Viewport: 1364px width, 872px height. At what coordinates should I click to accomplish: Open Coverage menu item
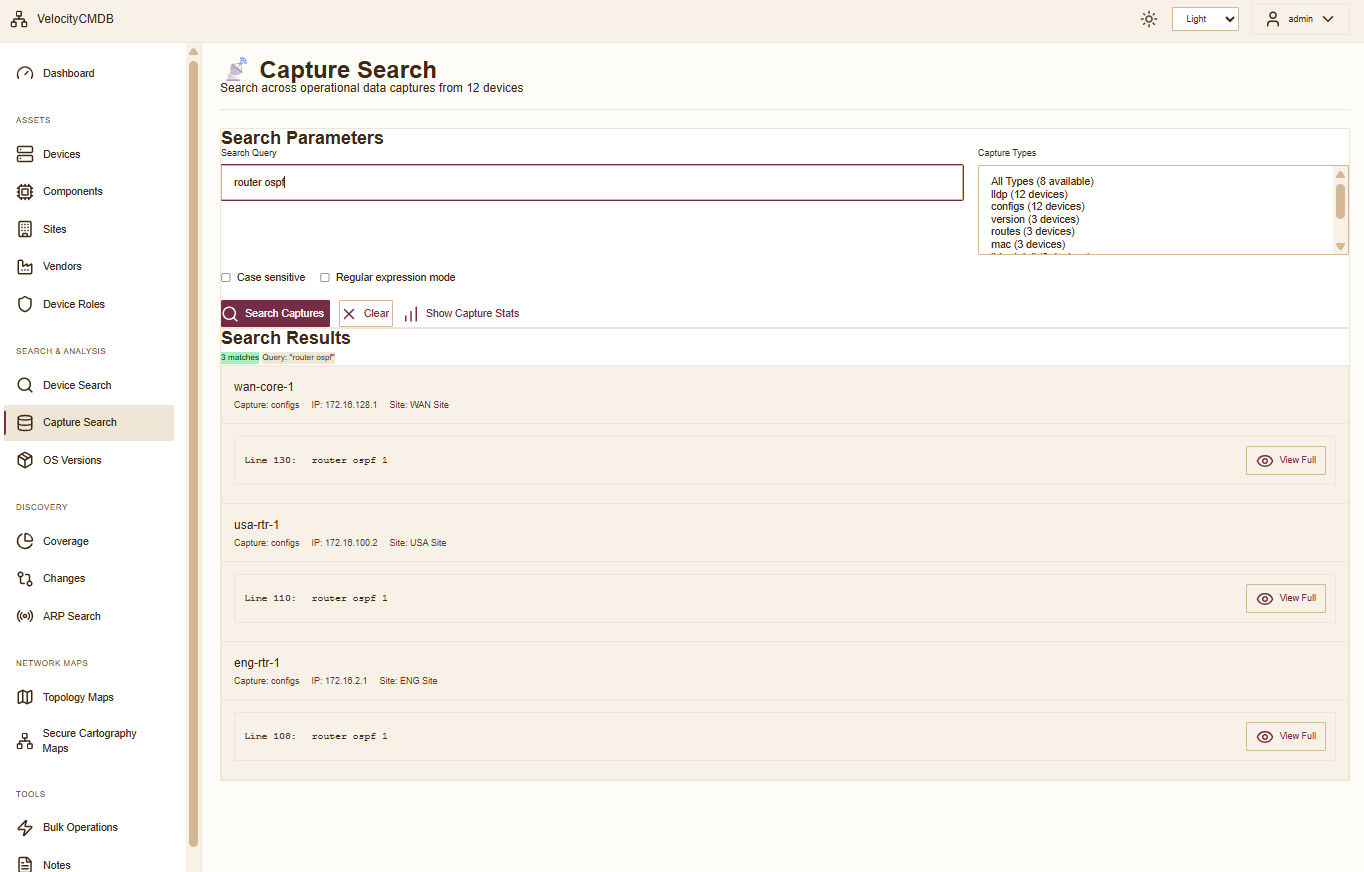tap(89, 541)
